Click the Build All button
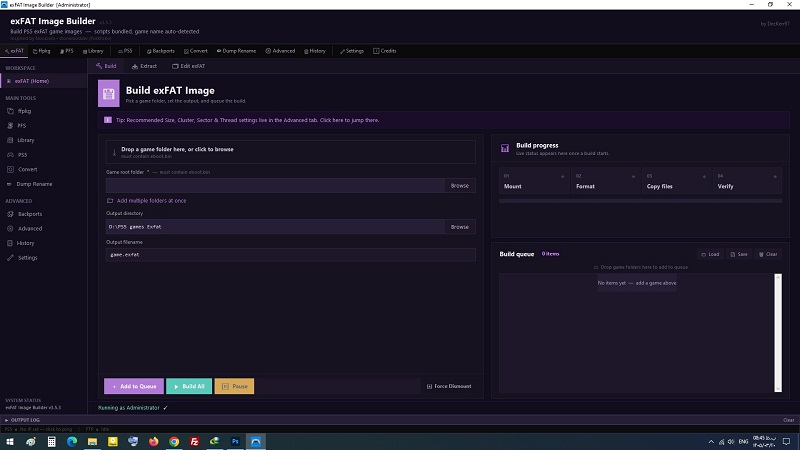 189,386
